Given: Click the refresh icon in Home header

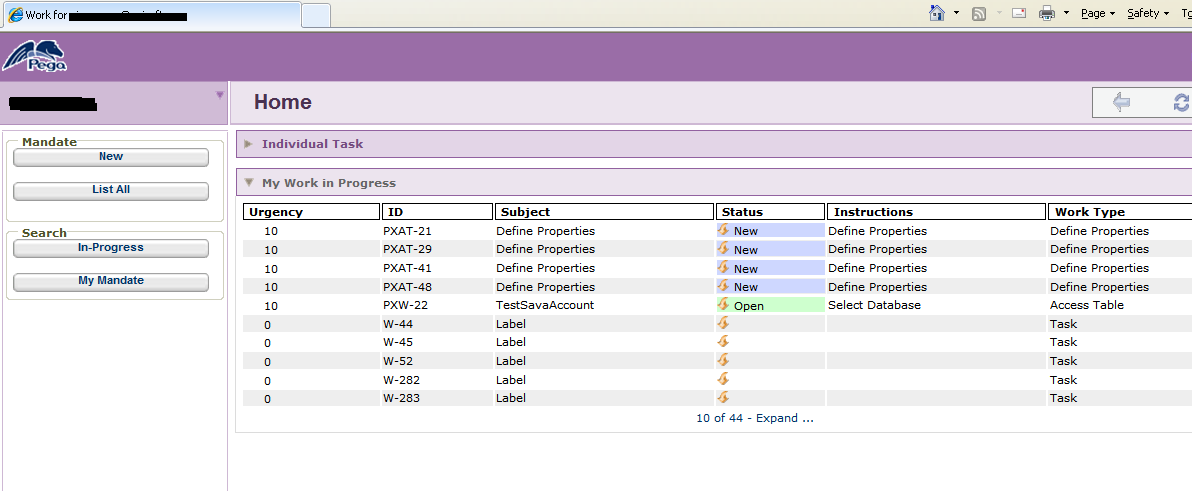Looking at the screenshot, I should [x=1181, y=102].
